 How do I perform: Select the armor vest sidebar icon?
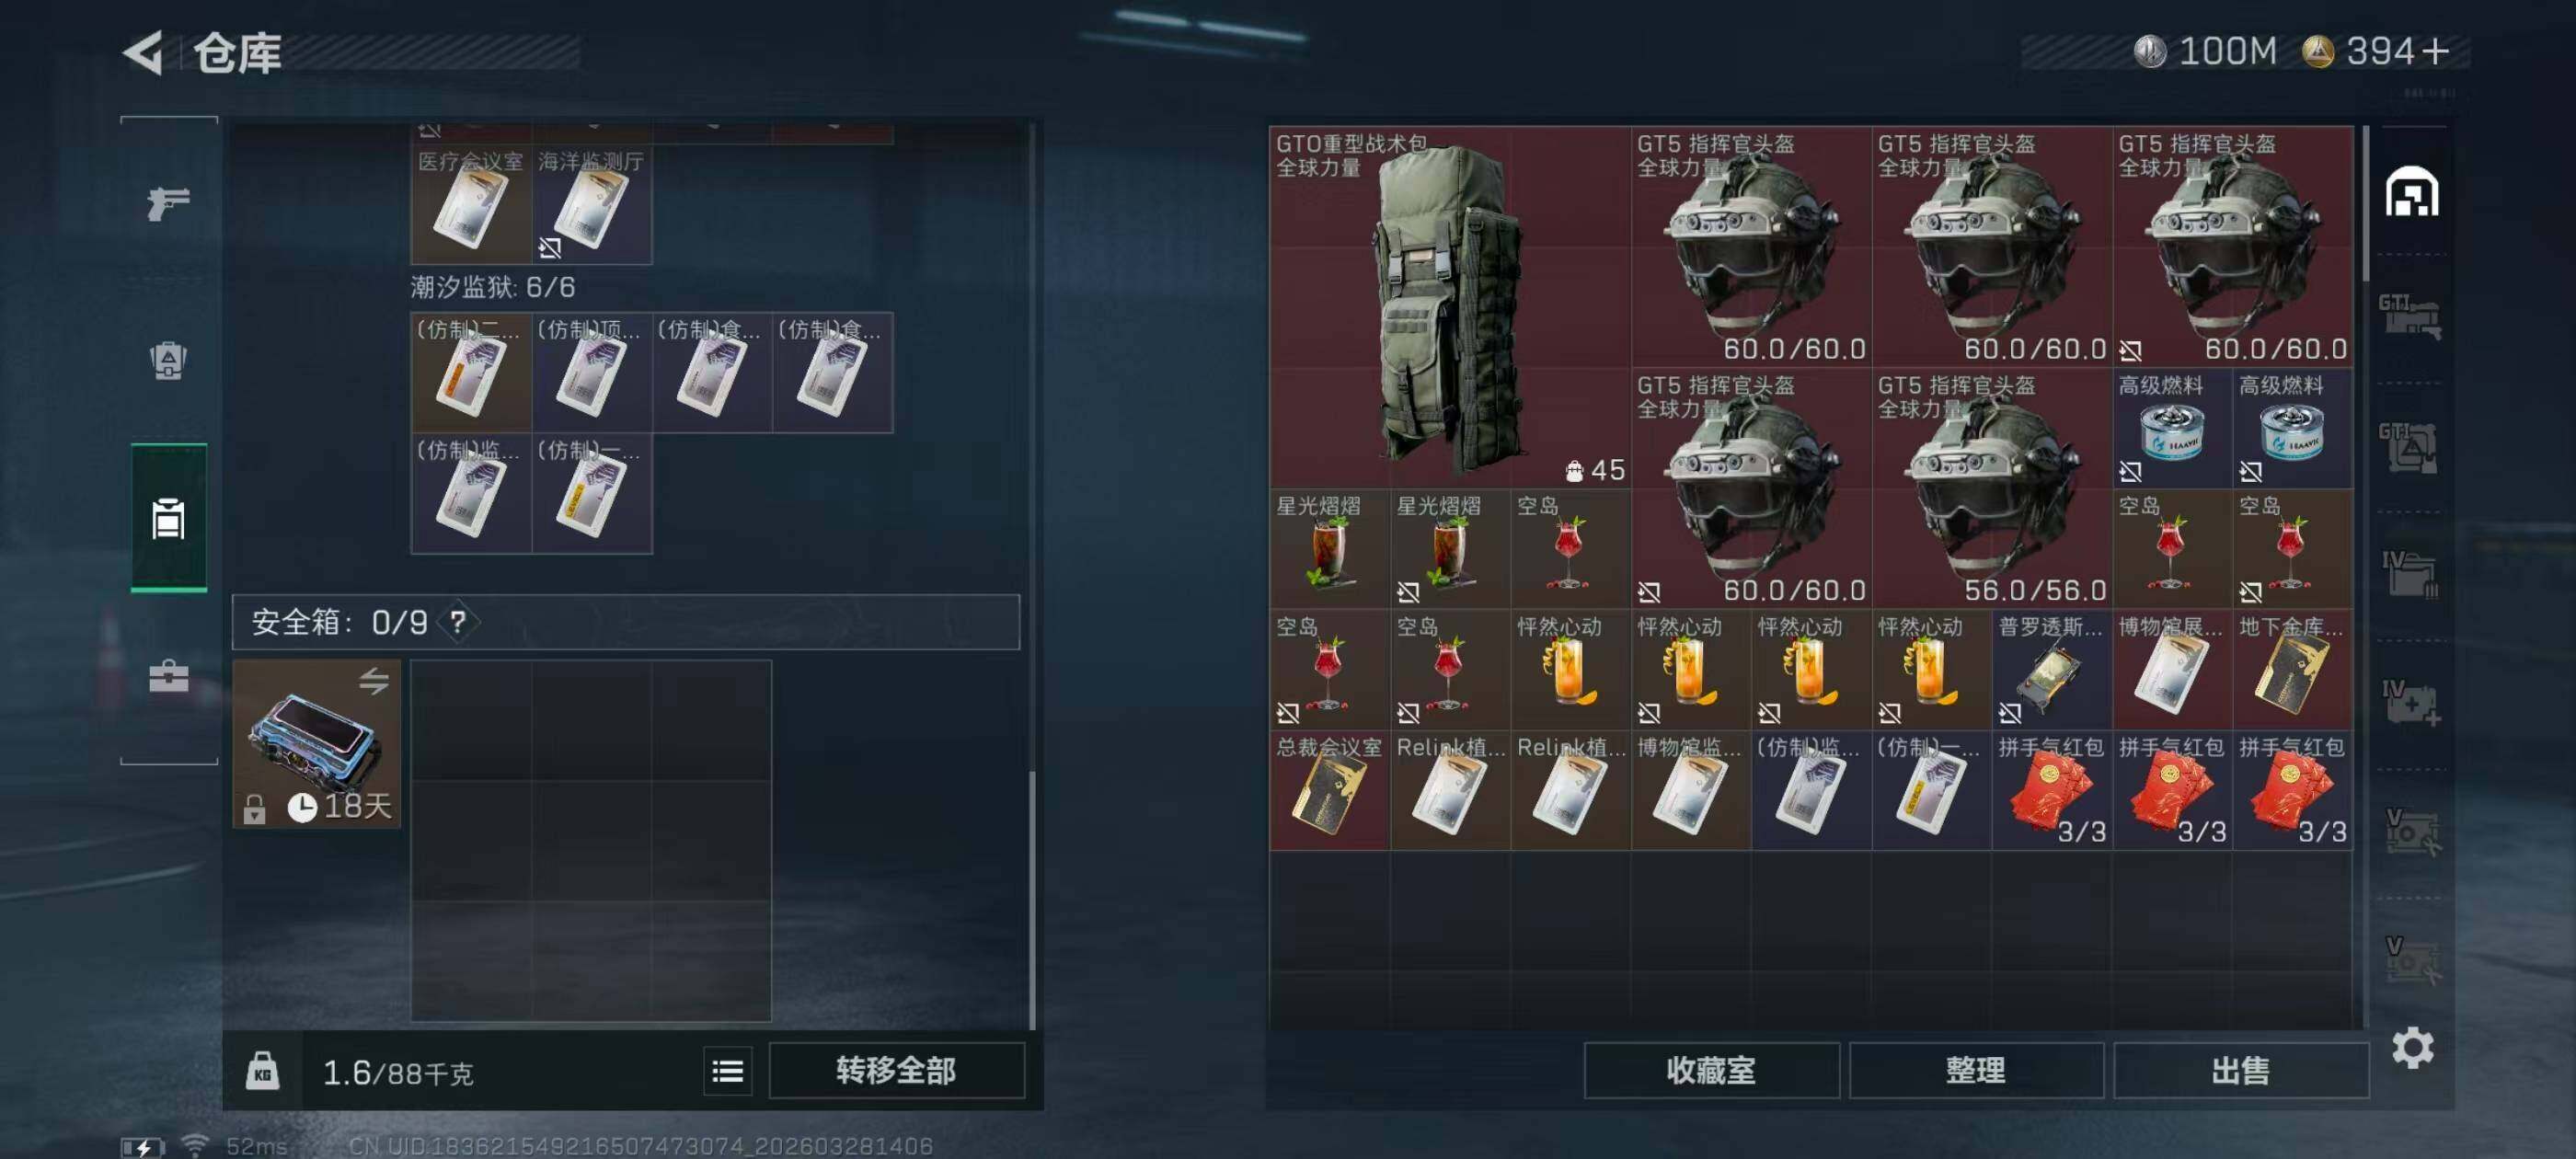point(168,360)
